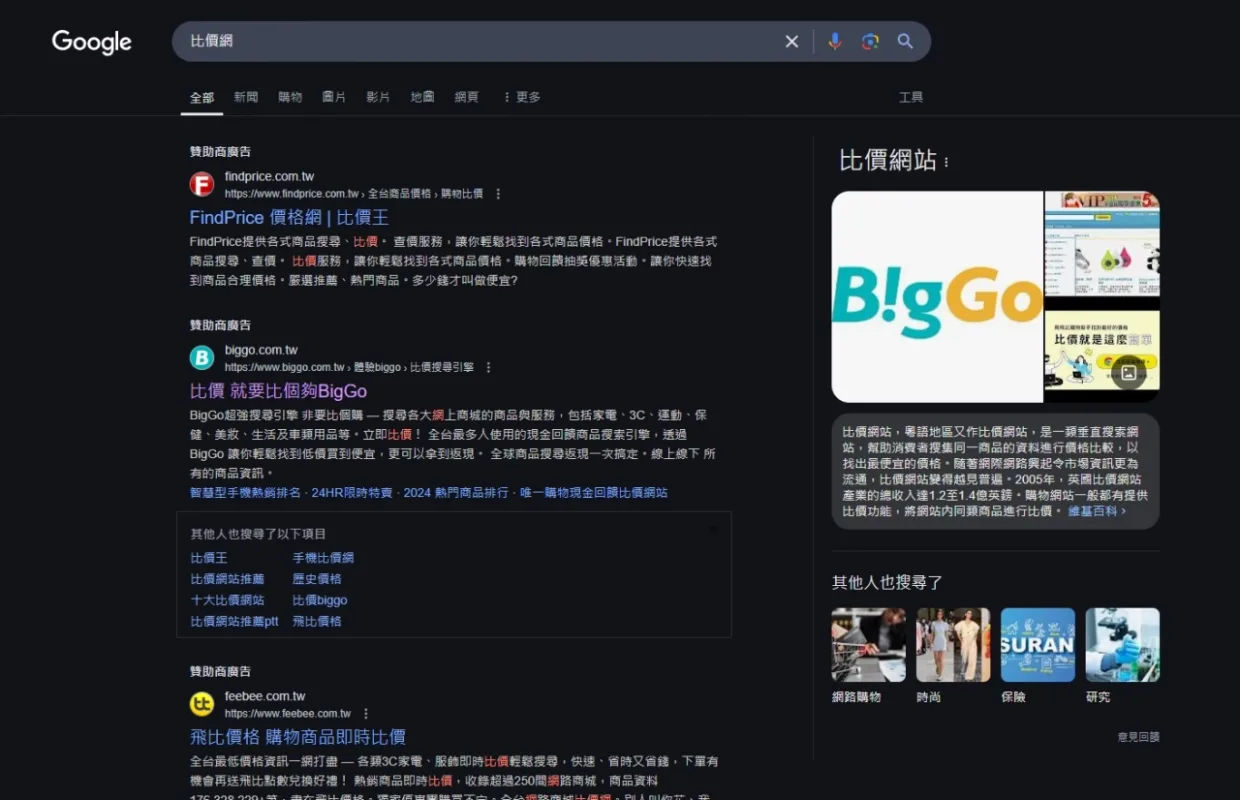
Task: Switch to the 新聞 tab
Action: 246,97
